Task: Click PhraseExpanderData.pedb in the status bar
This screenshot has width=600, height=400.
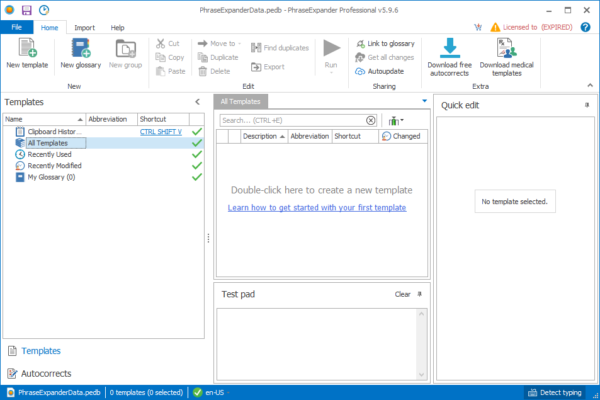Action: (54, 392)
